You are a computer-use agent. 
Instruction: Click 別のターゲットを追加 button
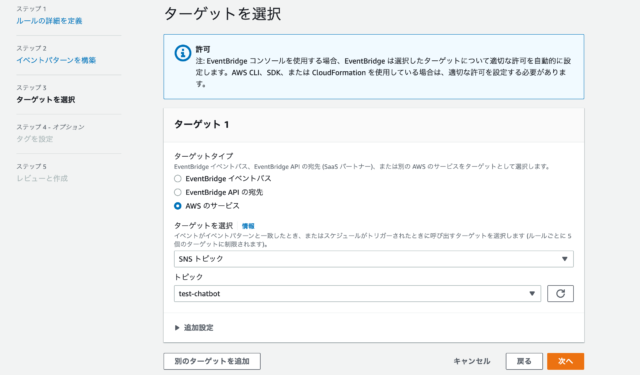[x=212, y=361]
